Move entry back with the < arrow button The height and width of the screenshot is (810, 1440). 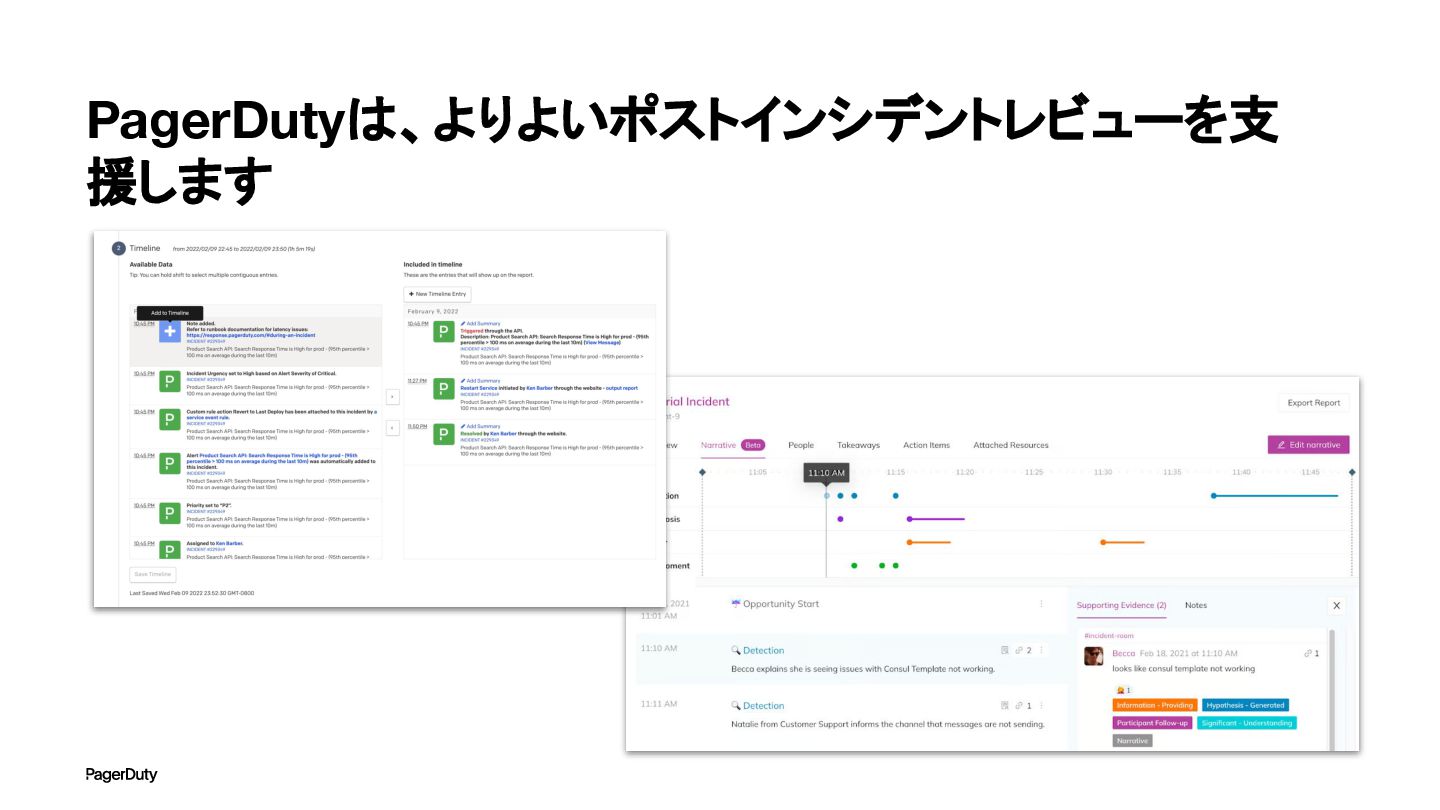tap(392, 428)
